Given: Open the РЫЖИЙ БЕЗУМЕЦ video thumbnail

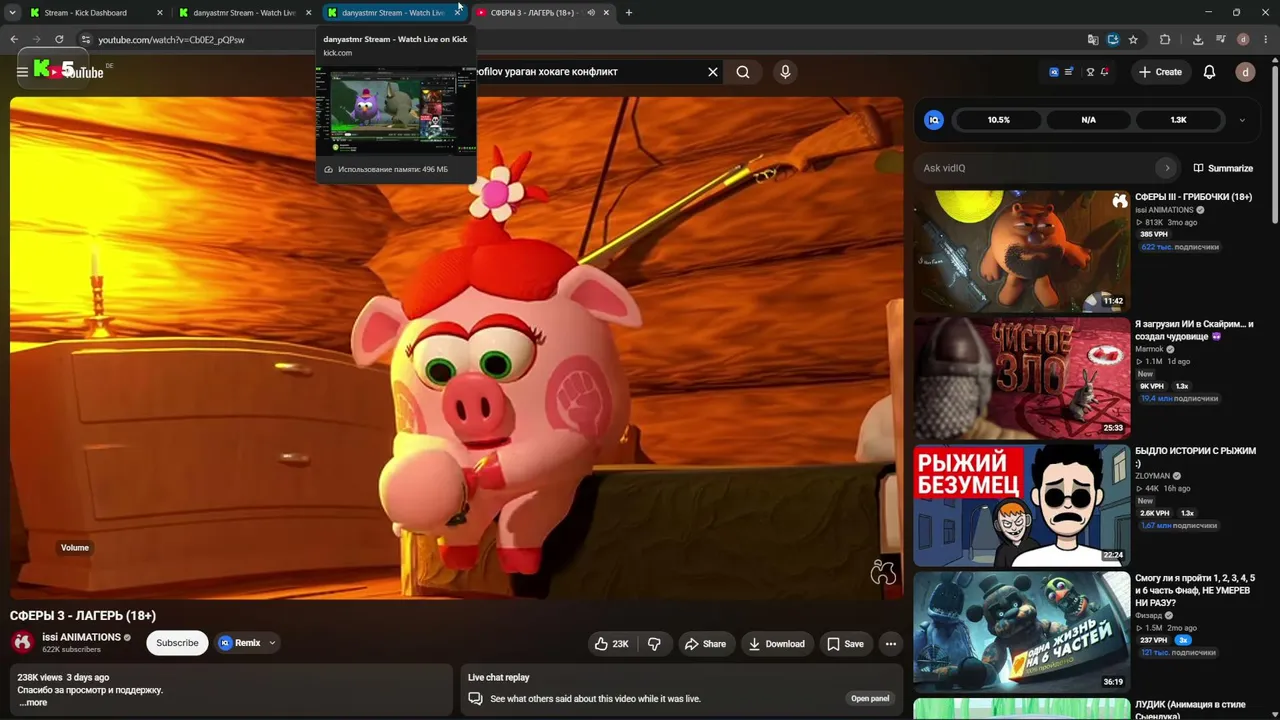Looking at the screenshot, I should point(1021,506).
